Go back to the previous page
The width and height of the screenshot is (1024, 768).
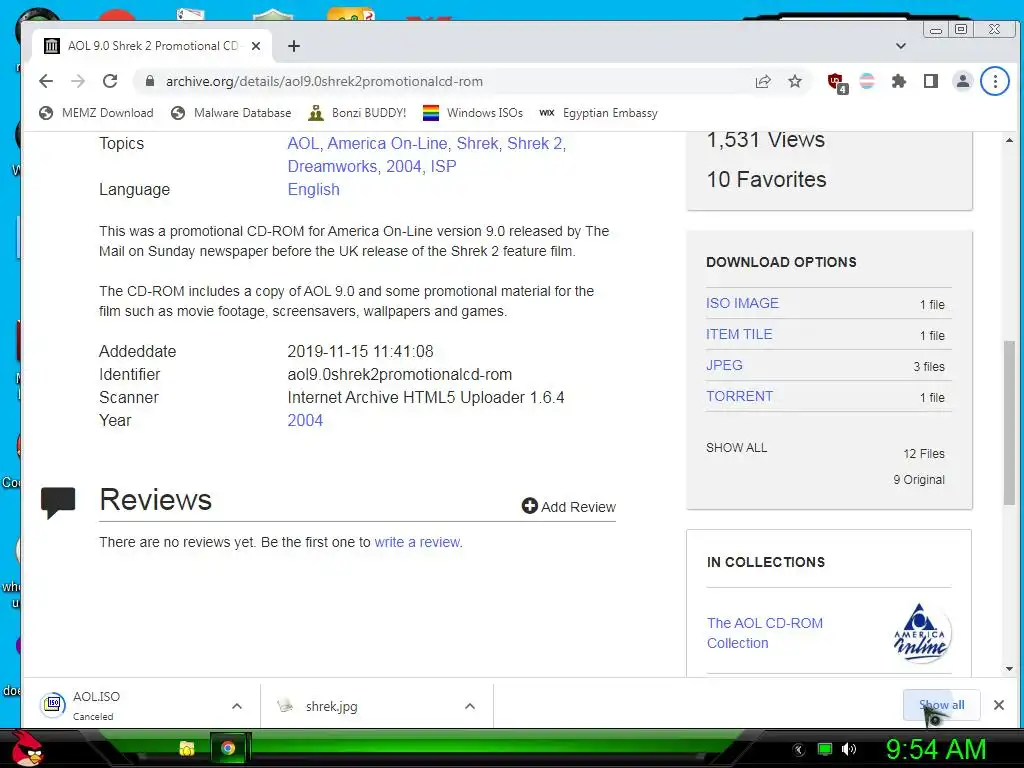(x=46, y=81)
